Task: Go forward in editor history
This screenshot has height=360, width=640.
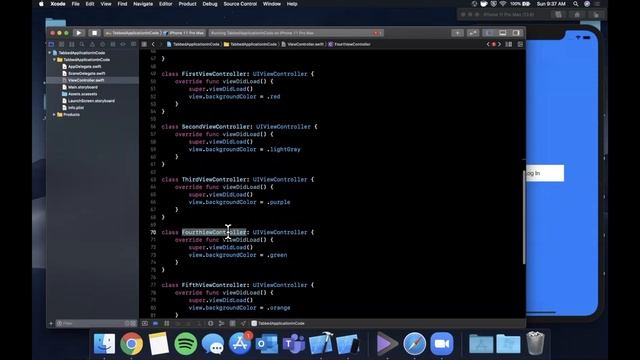Action: [161, 44]
